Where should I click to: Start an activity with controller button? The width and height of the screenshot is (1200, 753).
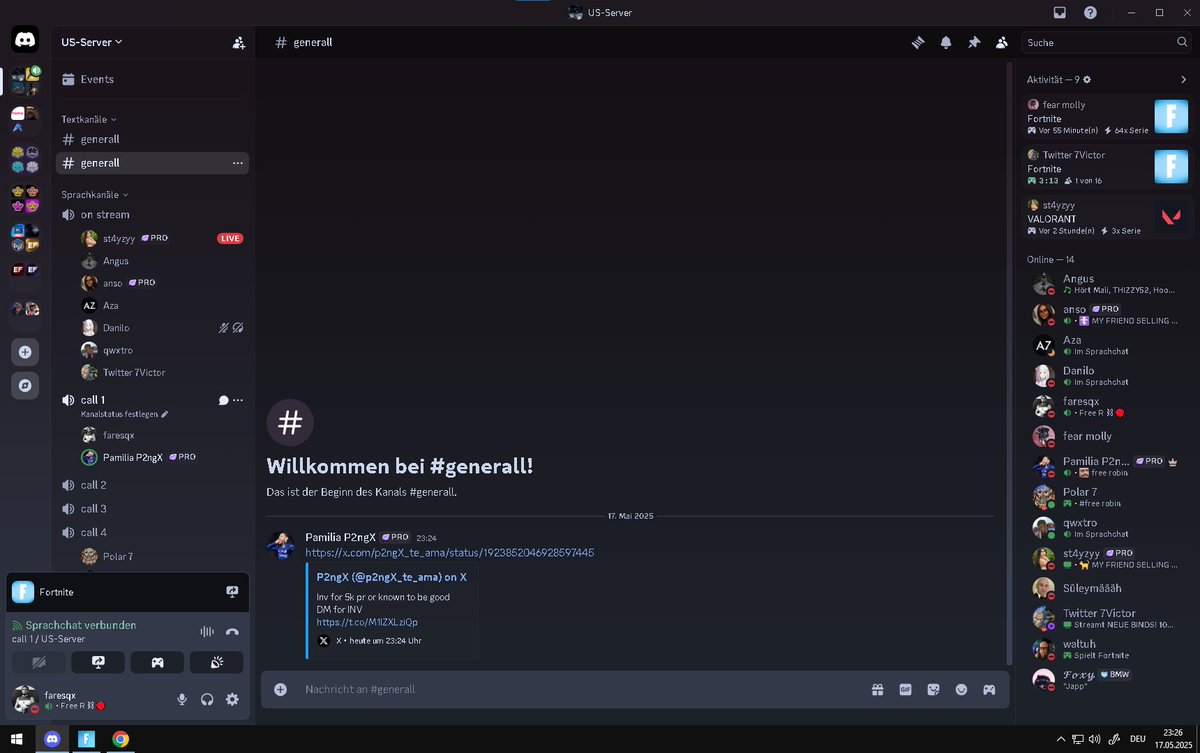157,662
